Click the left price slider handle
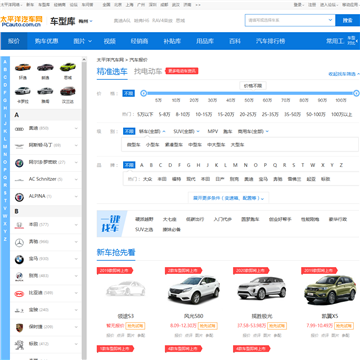Screen dimensions: 360x360 pyautogui.click(x=144, y=93)
